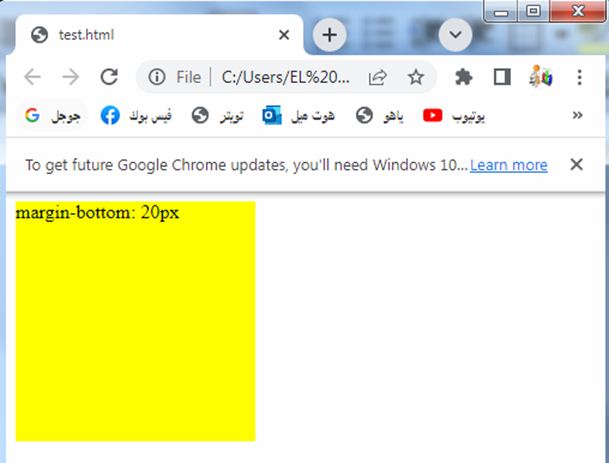This screenshot has height=463, width=609.
Task: Maximize the Chrome window
Action: [533, 11]
